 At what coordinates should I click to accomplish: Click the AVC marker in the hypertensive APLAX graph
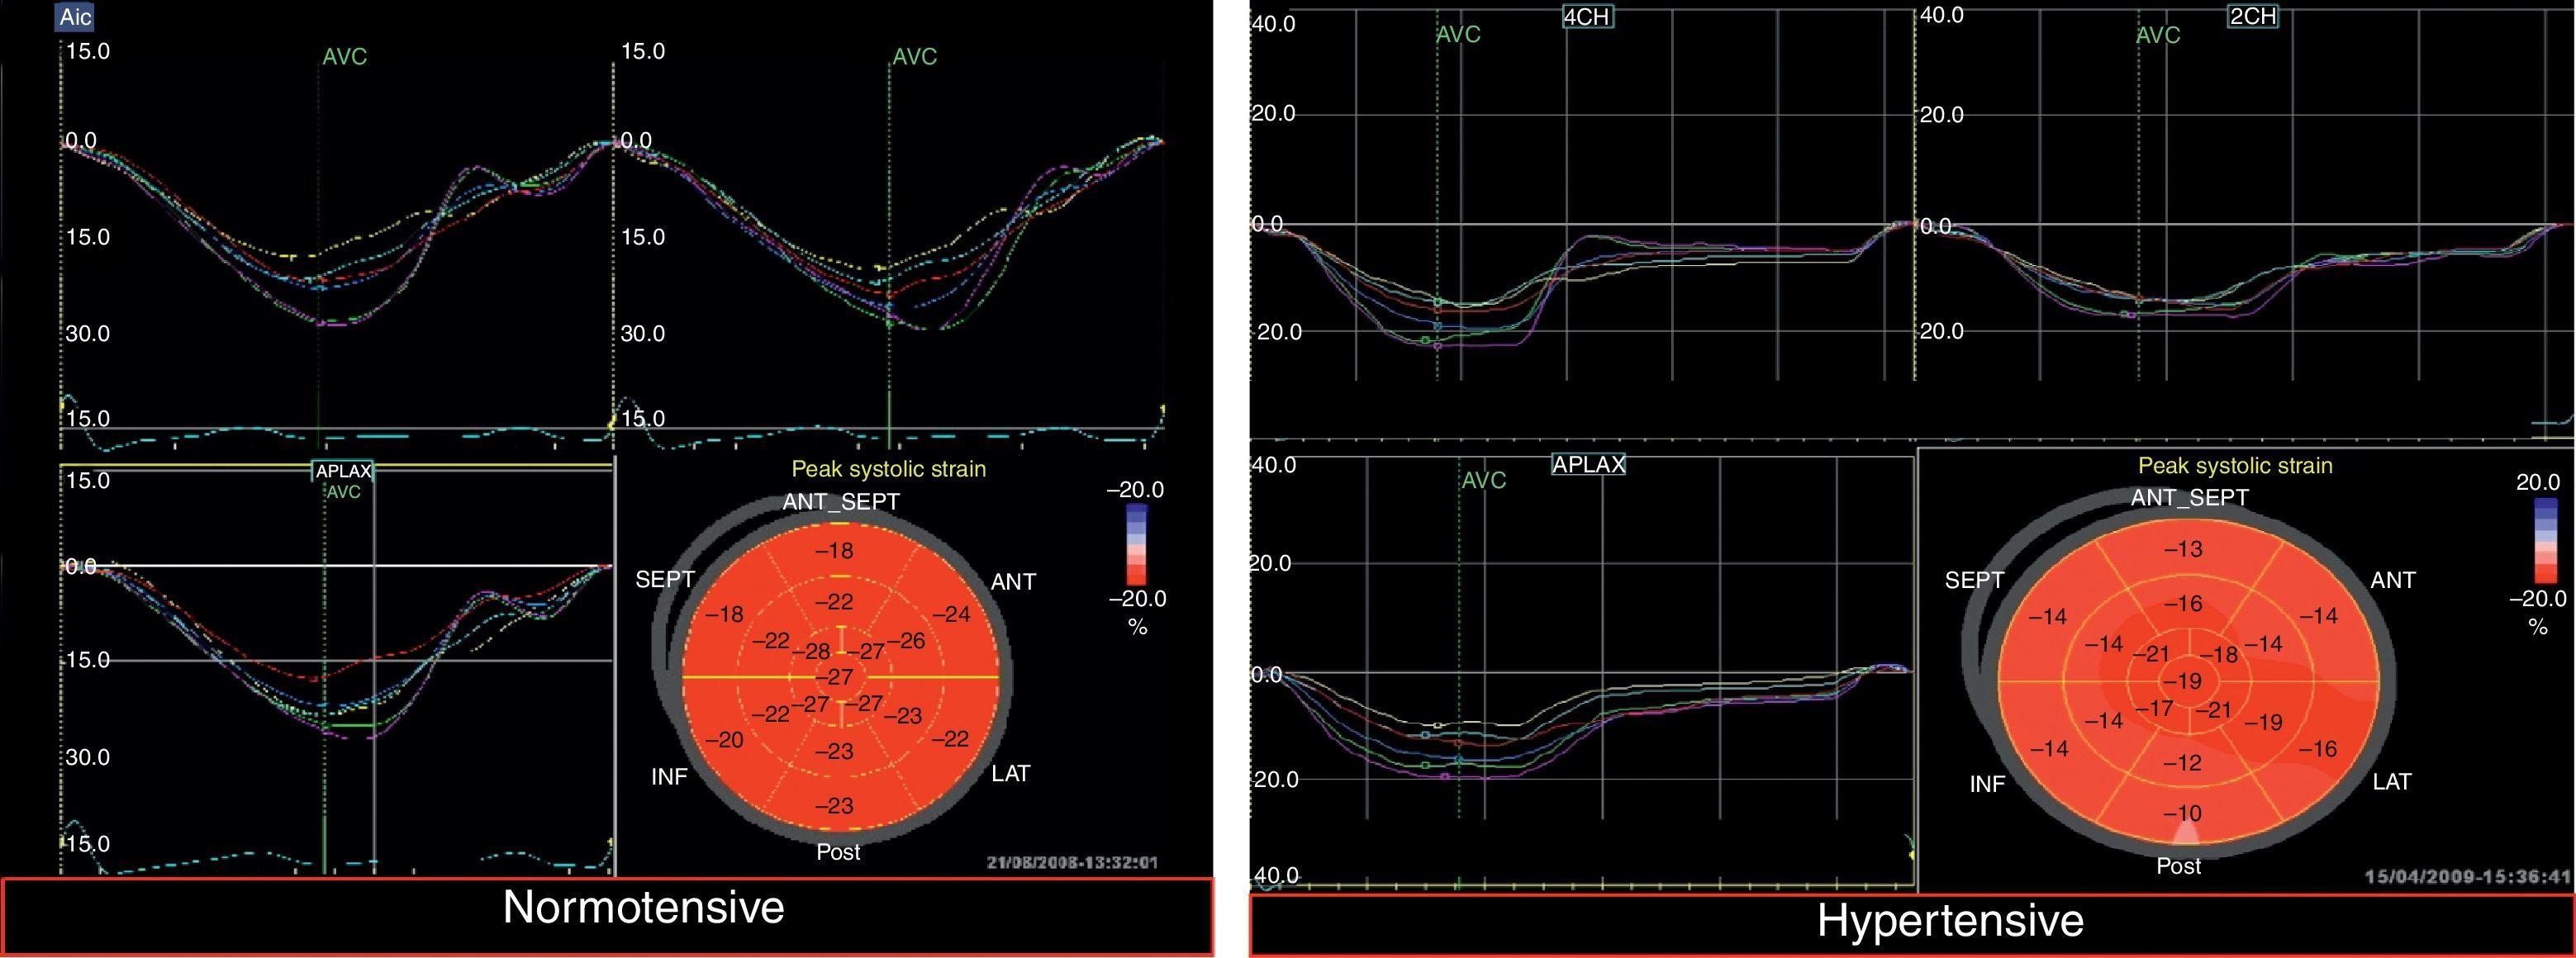1483,480
